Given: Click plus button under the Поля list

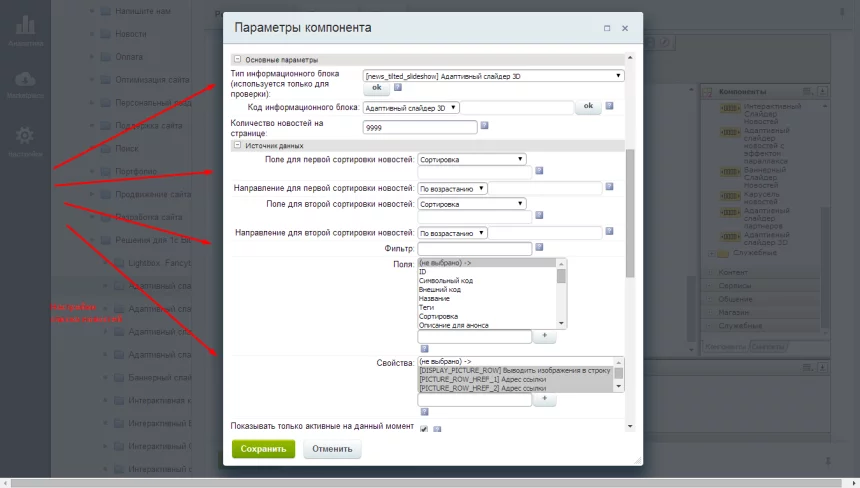Looking at the screenshot, I should (x=543, y=337).
